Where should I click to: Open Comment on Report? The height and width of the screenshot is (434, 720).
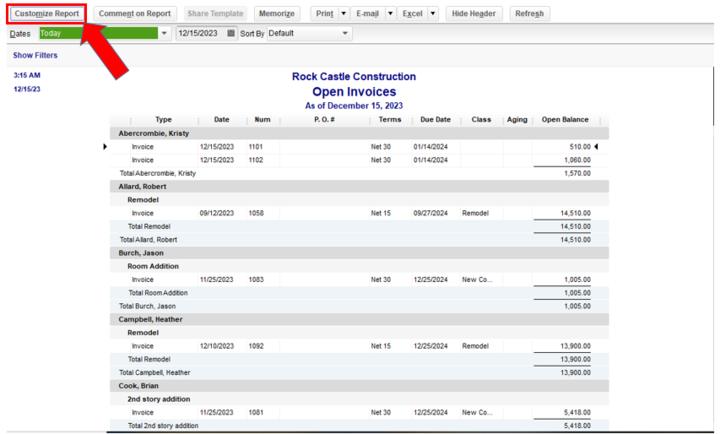[135, 14]
